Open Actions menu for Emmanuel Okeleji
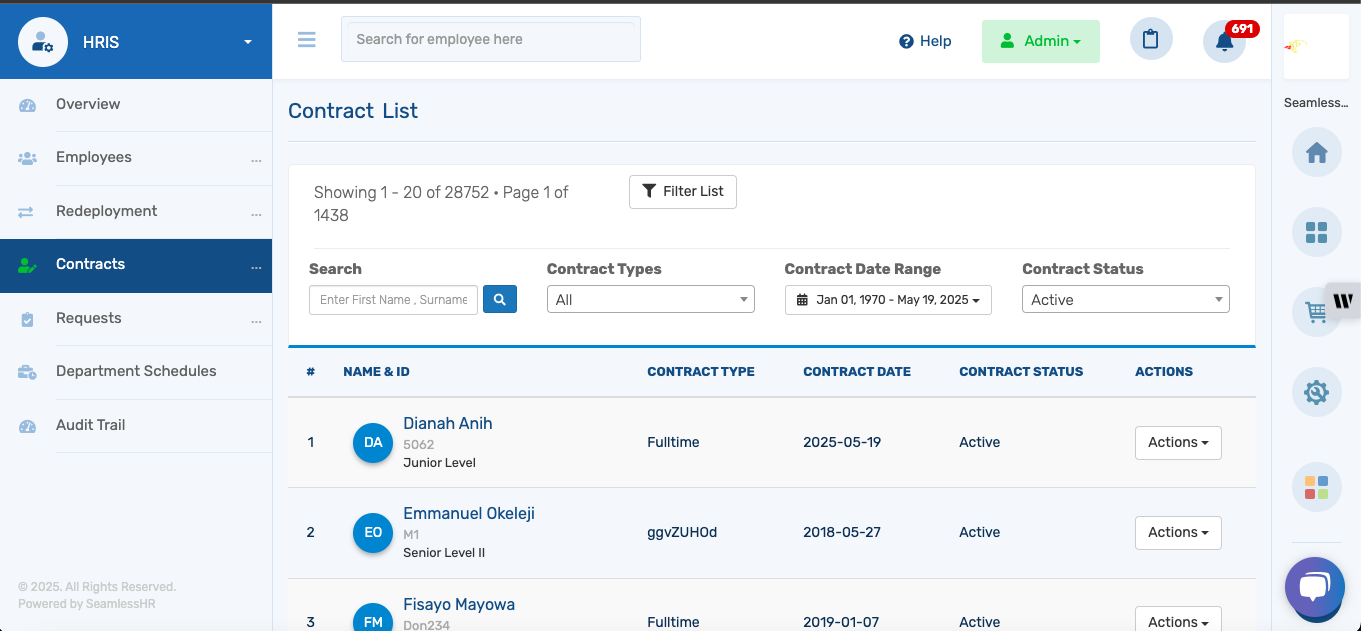This screenshot has height=631, width=1361. coord(1178,533)
